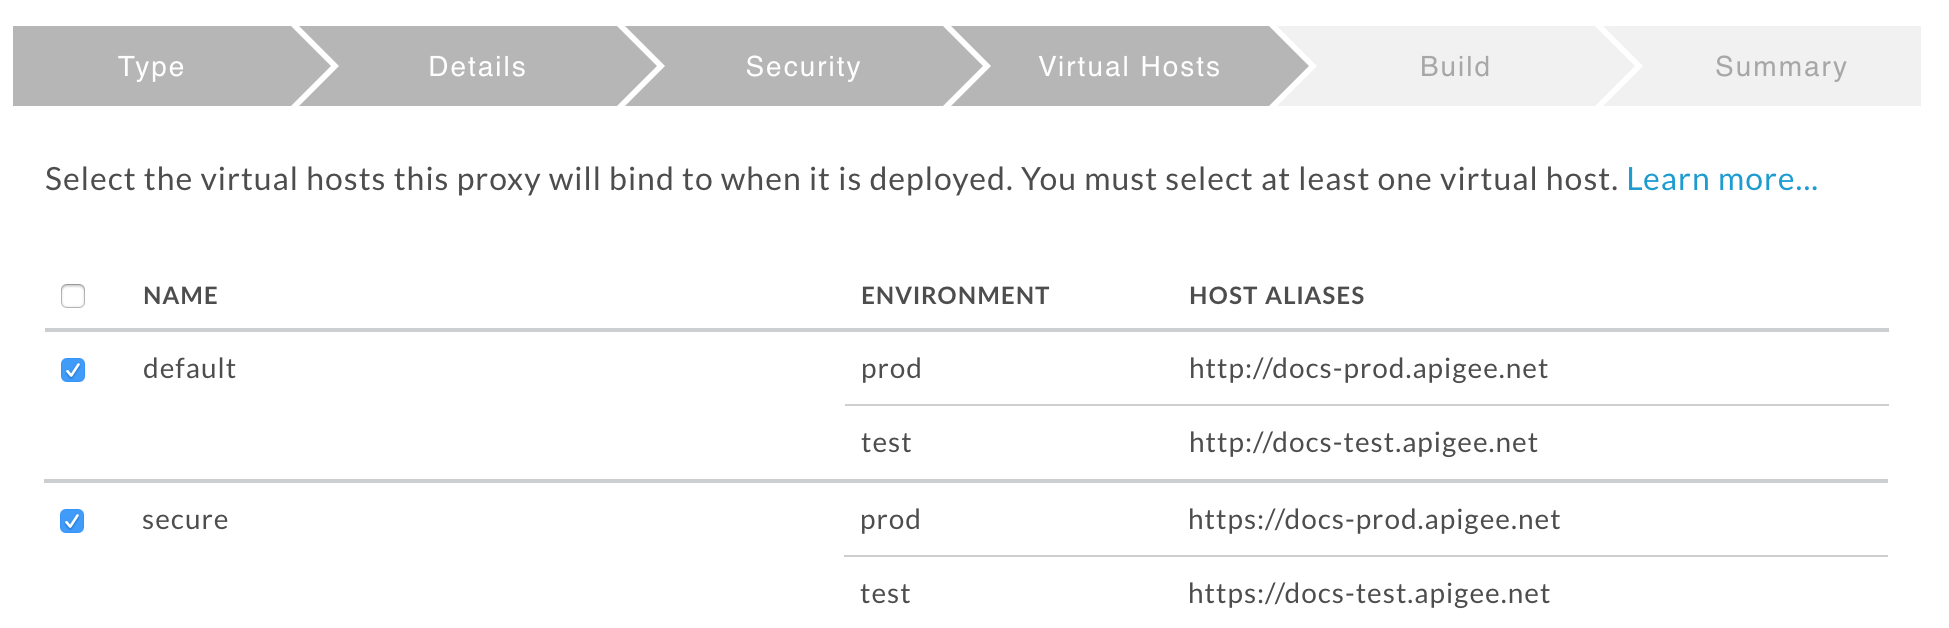Click the prod environment in default row
Viewport: 1949px width, 628px height.
point(891,369)
